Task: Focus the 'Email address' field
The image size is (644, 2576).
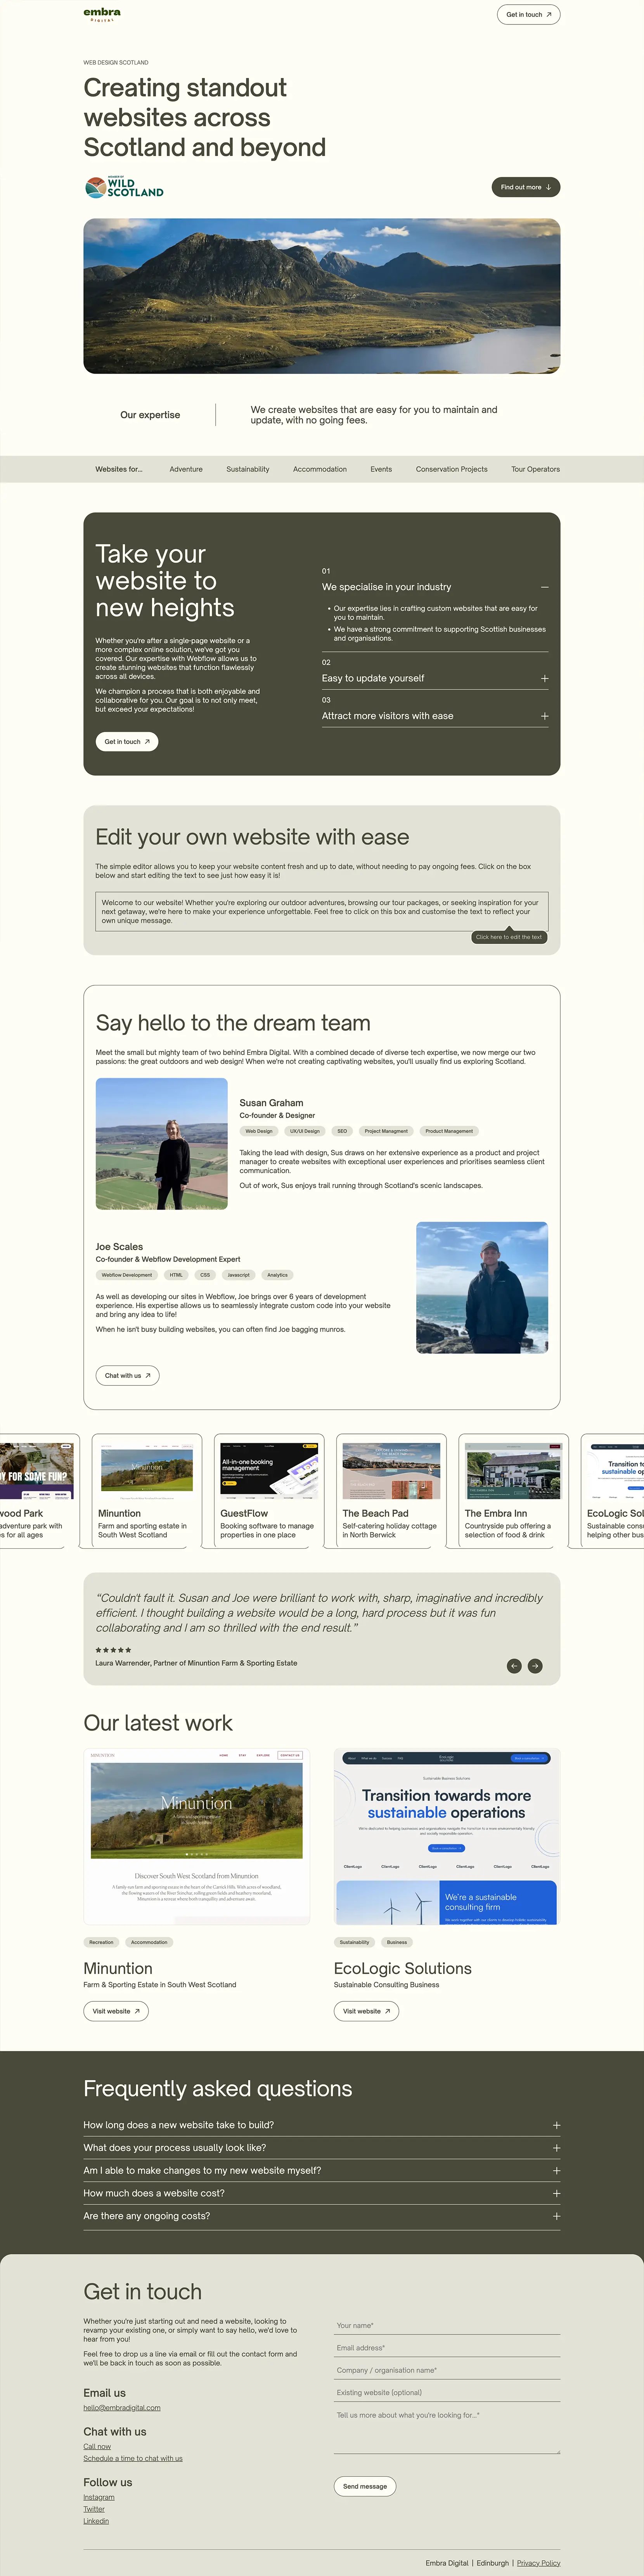Action: pos(447,2348)
